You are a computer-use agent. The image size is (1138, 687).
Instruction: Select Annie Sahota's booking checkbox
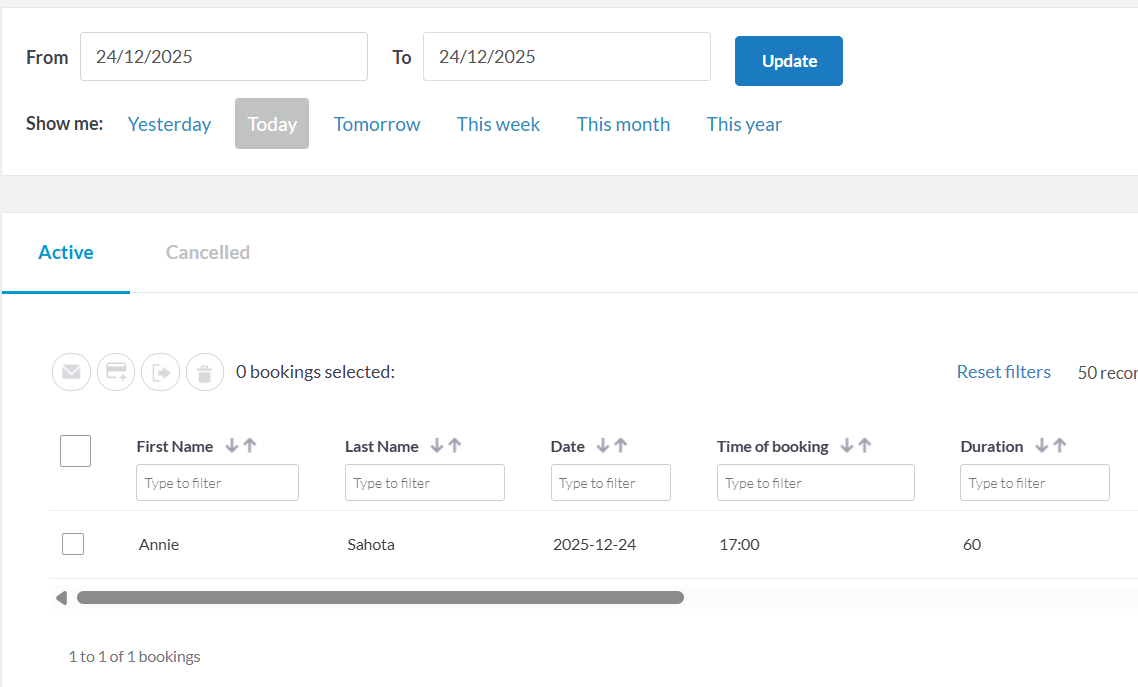[x=73, y=544]
